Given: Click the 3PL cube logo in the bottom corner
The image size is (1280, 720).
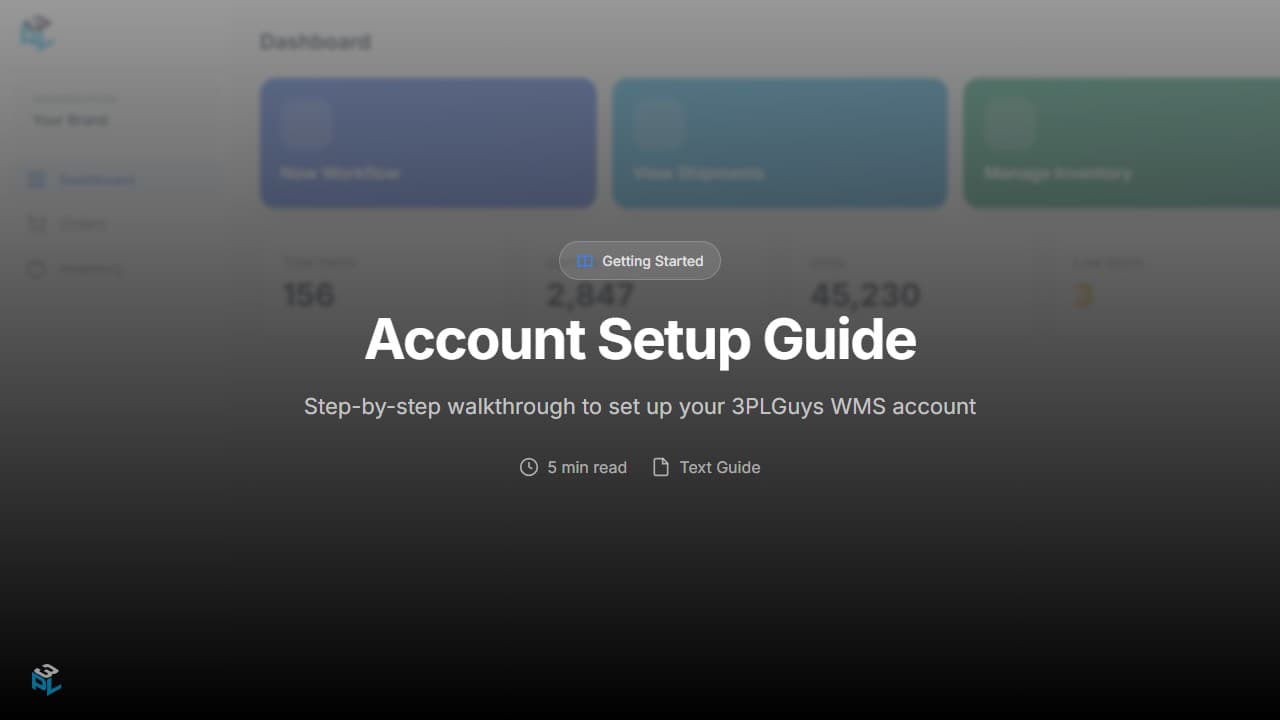Looking at the screenshot, I should pos(46,679).
